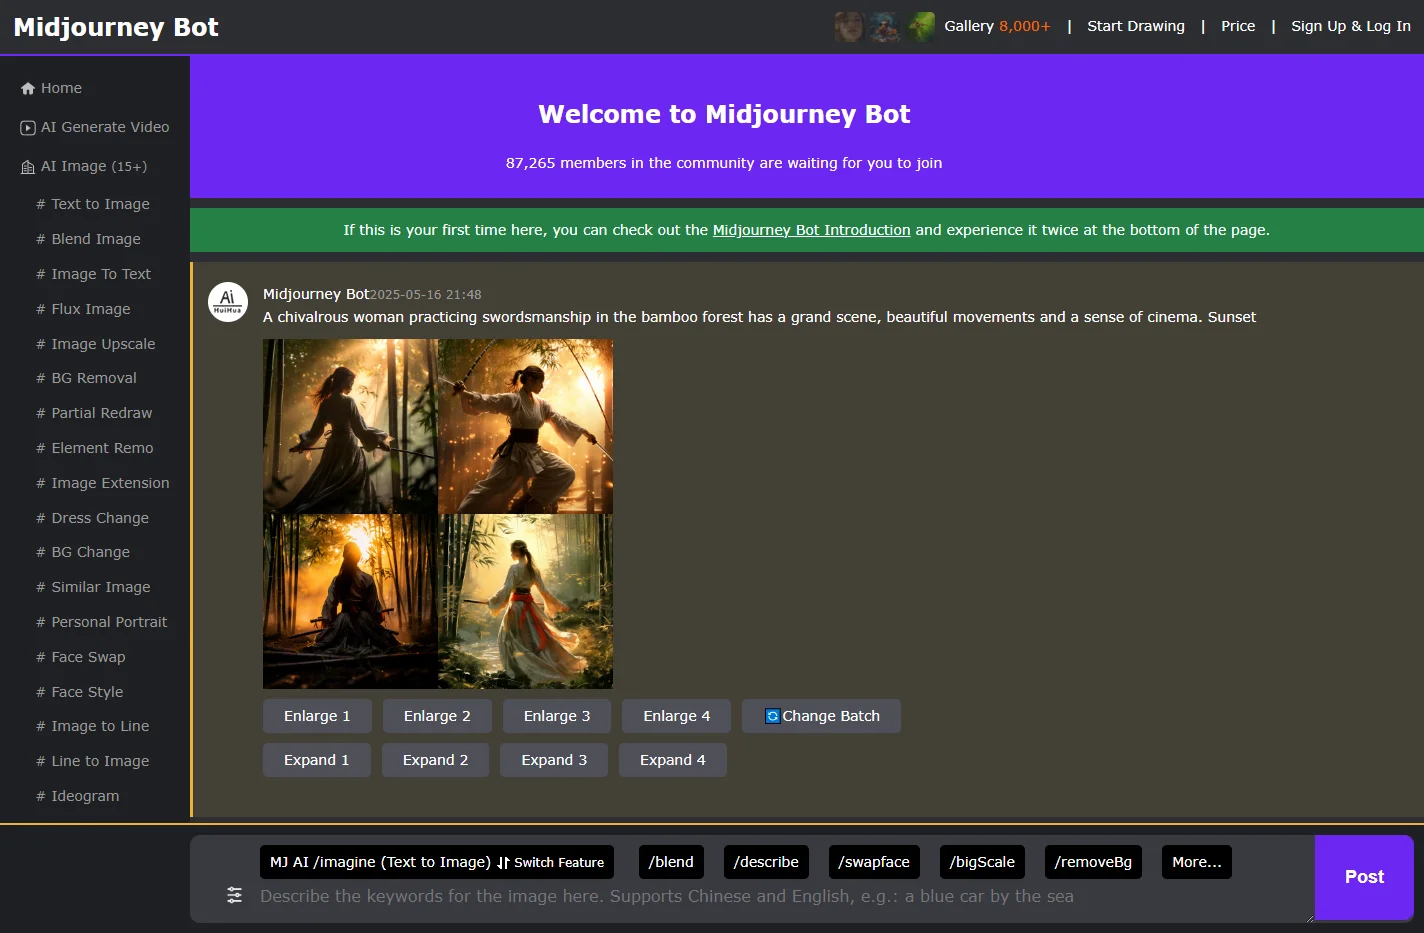Click the Expand 3 button
This screenshot has height=933, width=1424.
(554, 760)
